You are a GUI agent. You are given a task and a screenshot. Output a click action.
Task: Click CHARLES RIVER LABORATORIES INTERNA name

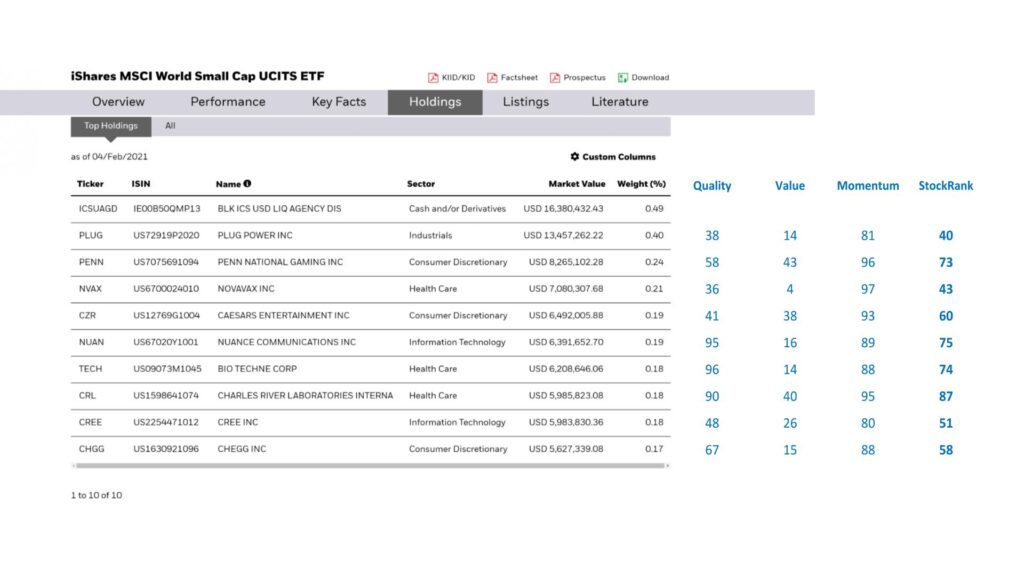tap(306, 396)
